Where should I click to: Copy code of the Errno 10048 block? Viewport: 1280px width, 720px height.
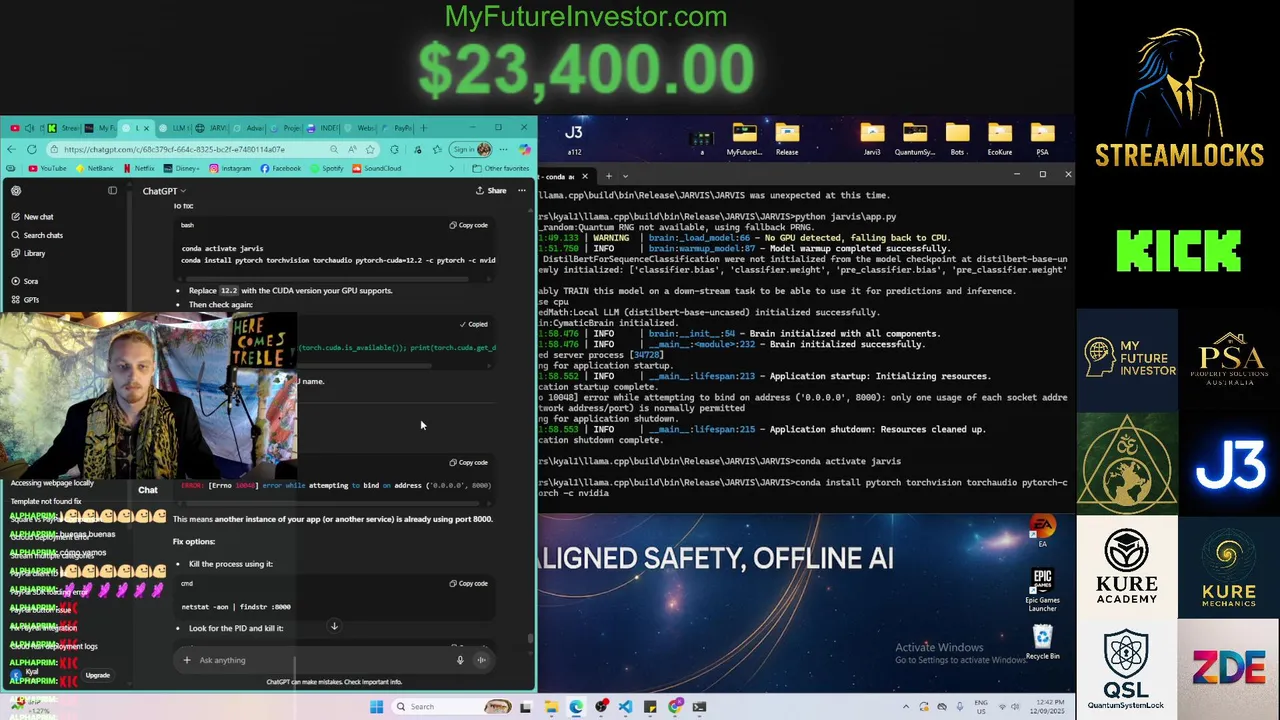(x=468, y=462)
